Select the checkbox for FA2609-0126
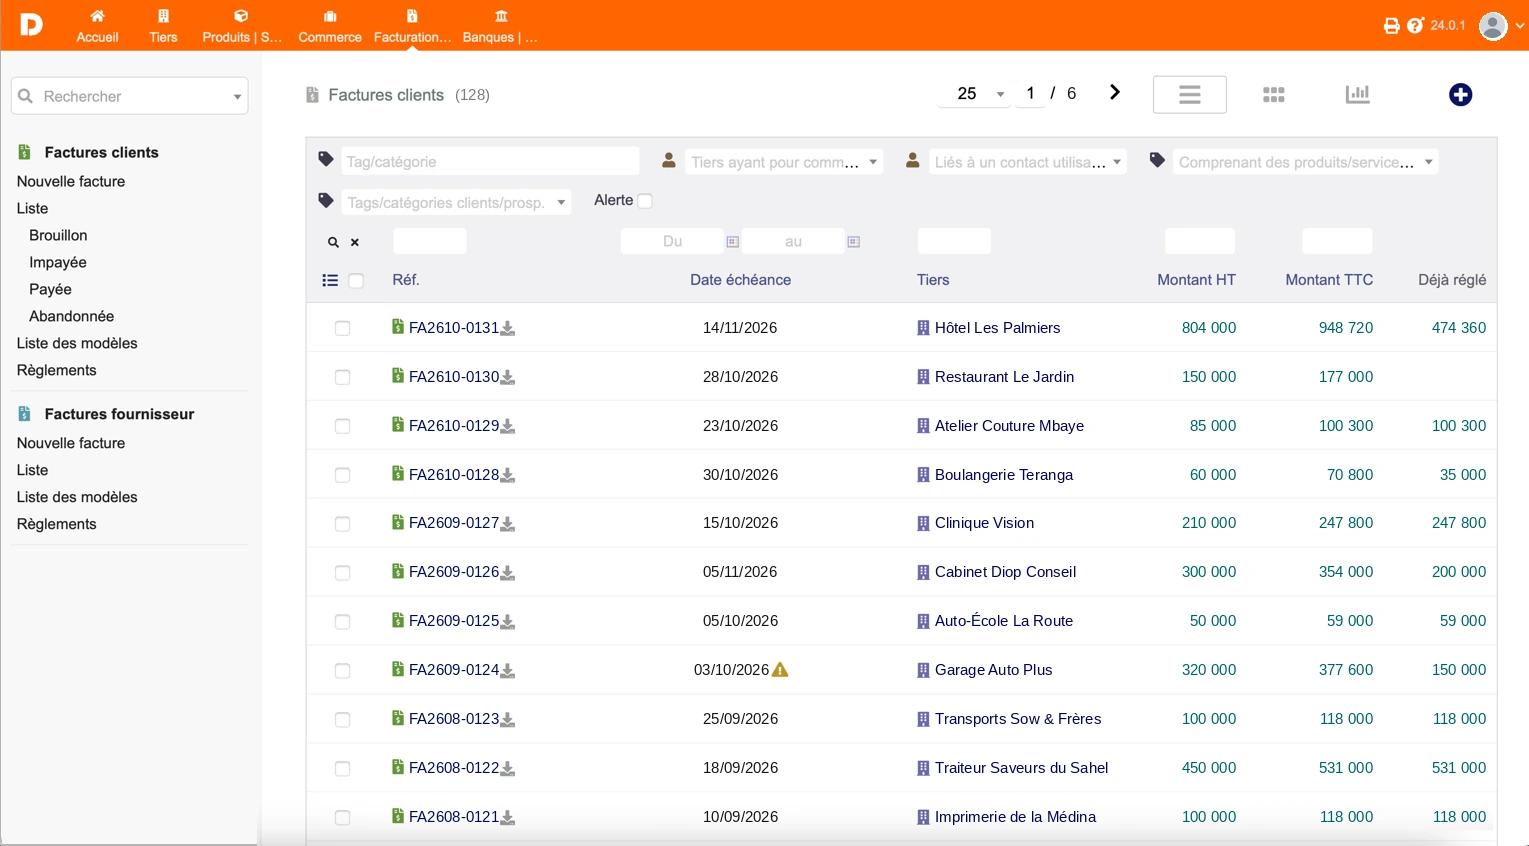 (342, 573)
